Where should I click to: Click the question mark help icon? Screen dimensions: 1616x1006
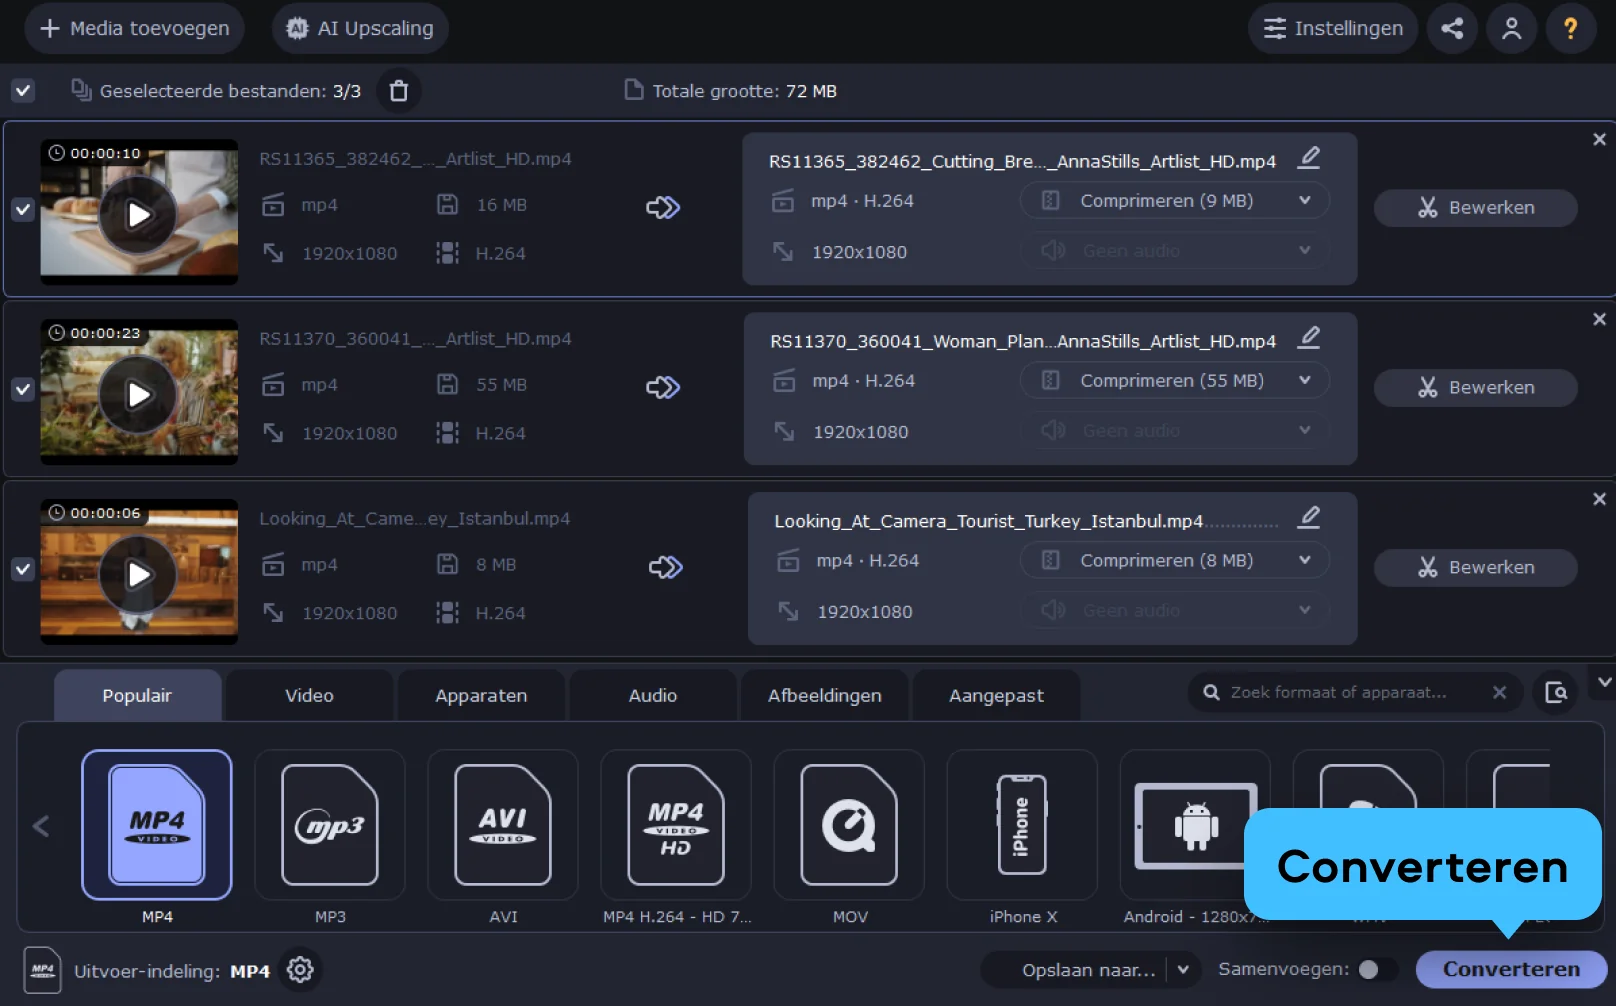1570,28
